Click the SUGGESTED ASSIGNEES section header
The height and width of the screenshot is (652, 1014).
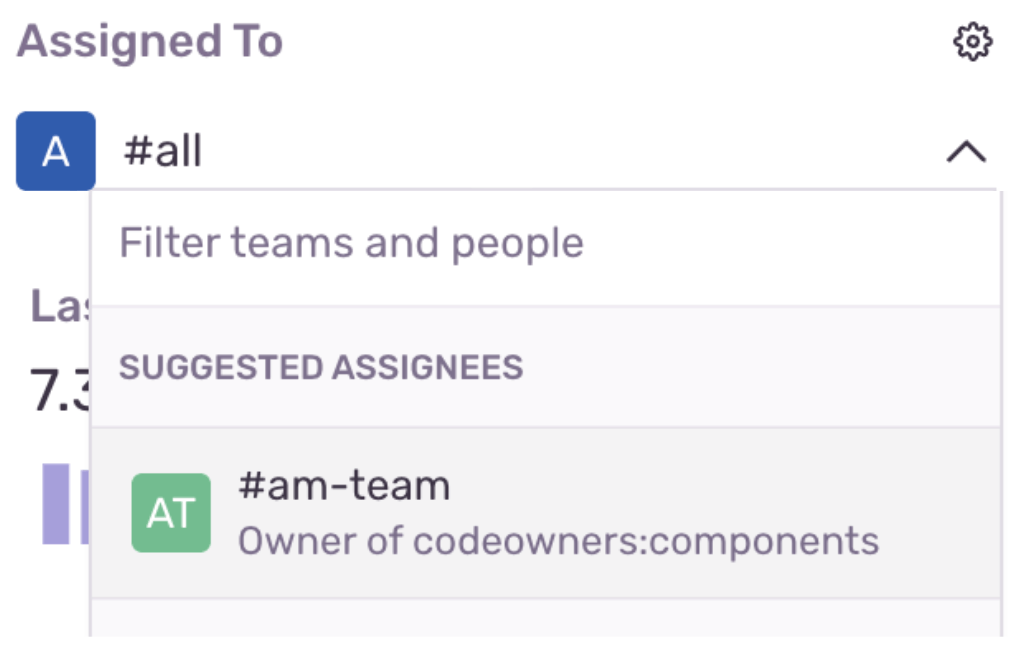tap(321, 367)
